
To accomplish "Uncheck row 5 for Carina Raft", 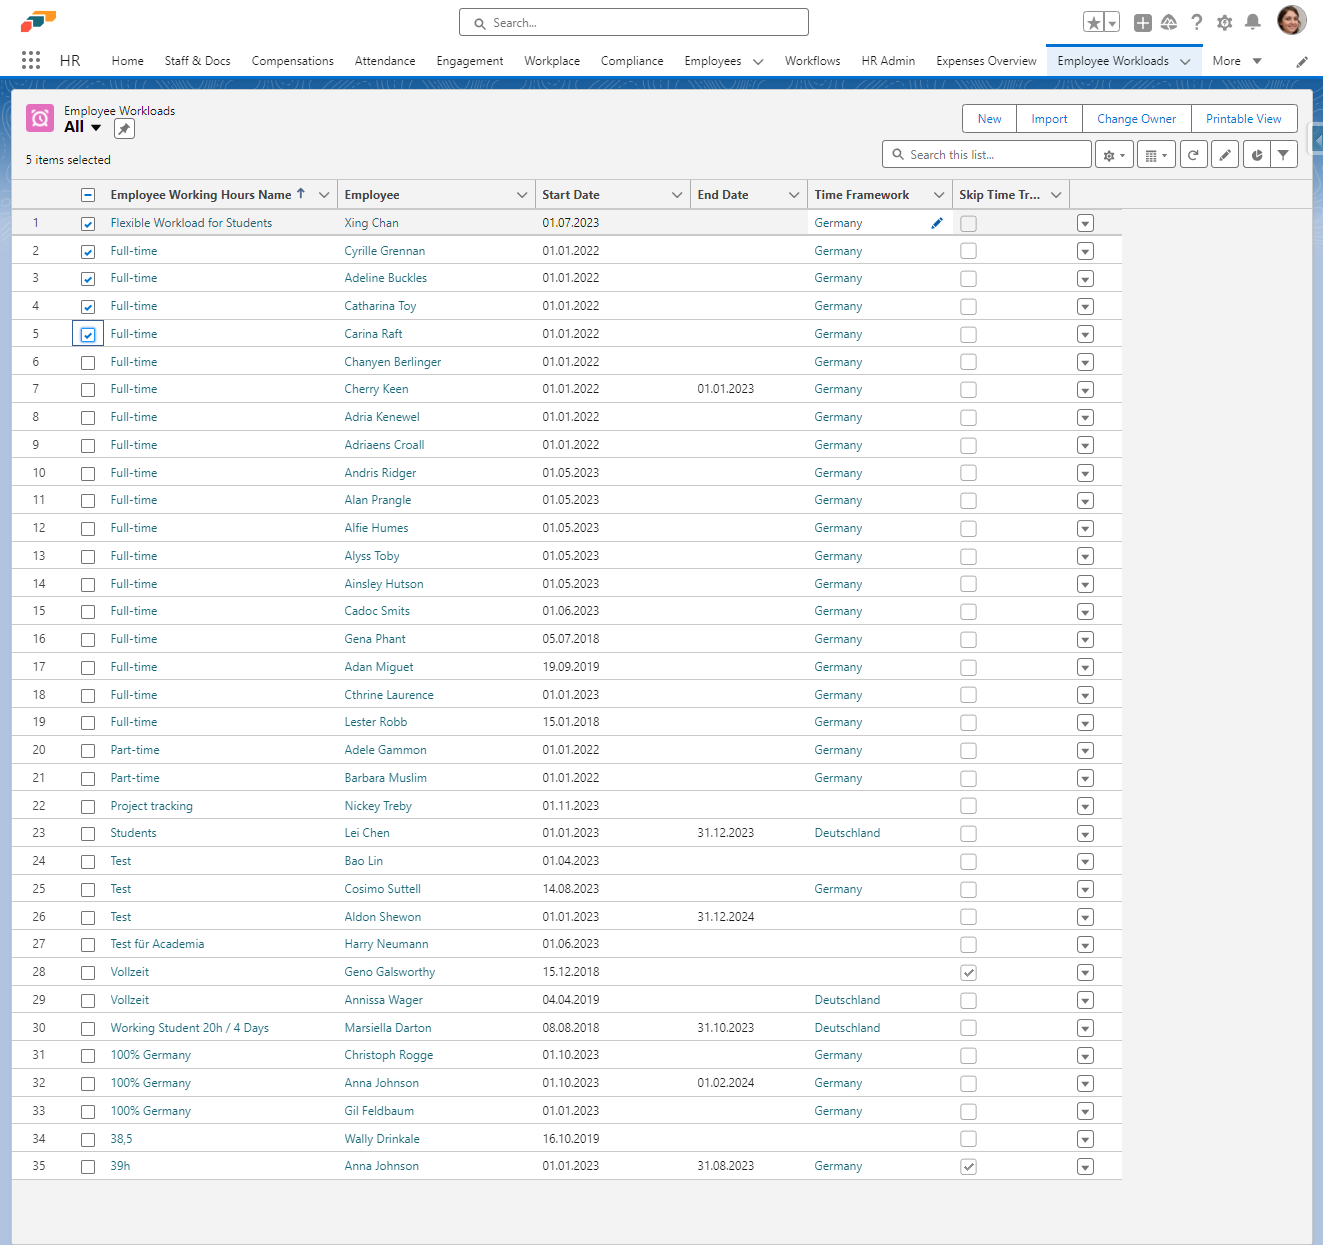I will (88, 334).
